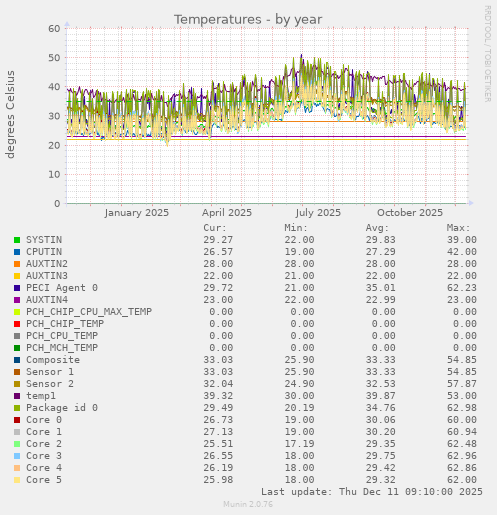This screenshot has height=515, width=497.
Task: Click the AUXTIN2 legend label
Action: click(47, 264)
